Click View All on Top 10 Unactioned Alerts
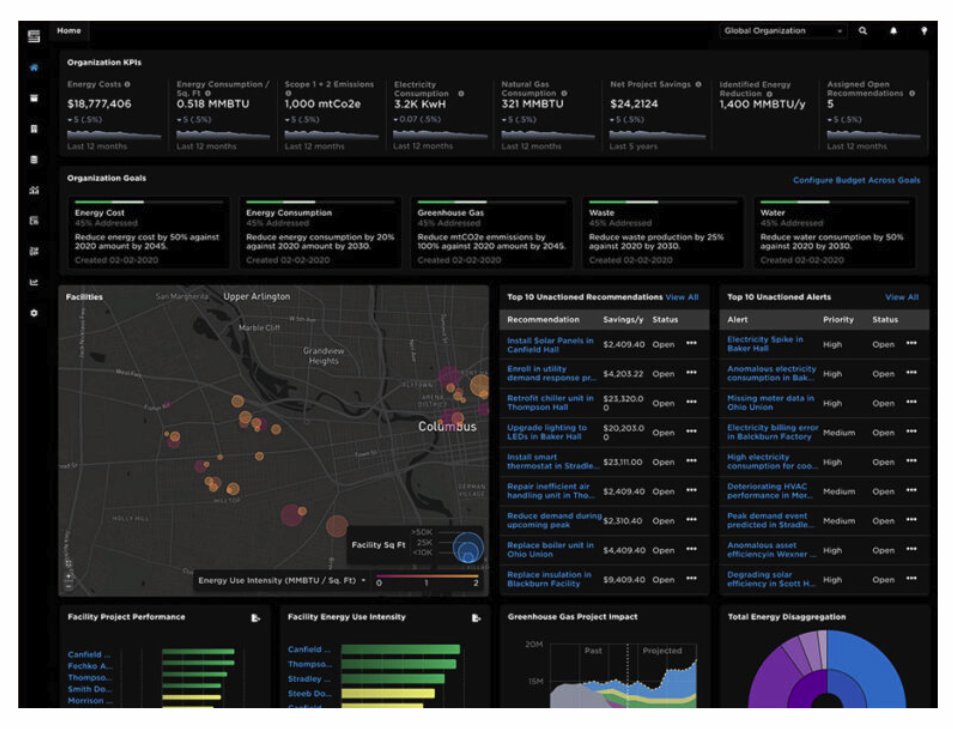The height and width of the screenshot is (729, 953). pyautogui.click(x=901, y=297)
